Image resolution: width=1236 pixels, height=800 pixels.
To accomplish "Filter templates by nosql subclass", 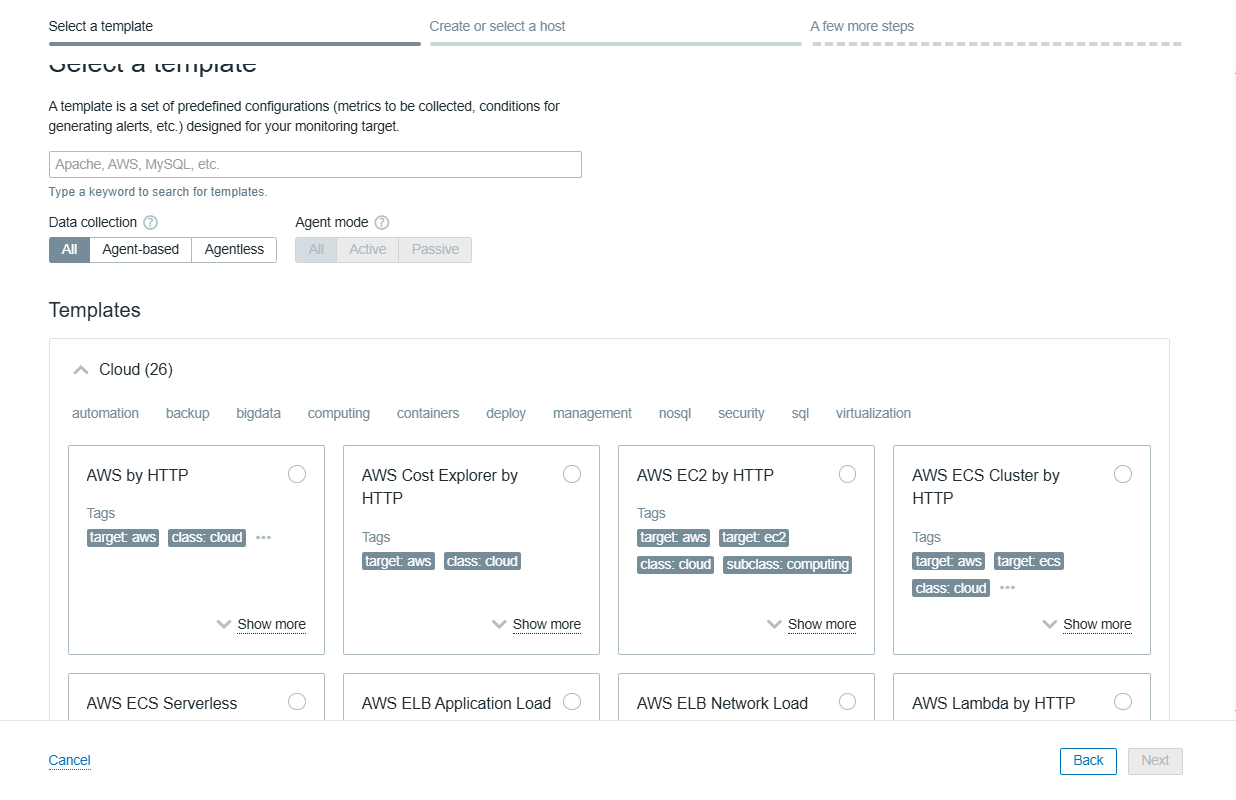I will 675,413.
